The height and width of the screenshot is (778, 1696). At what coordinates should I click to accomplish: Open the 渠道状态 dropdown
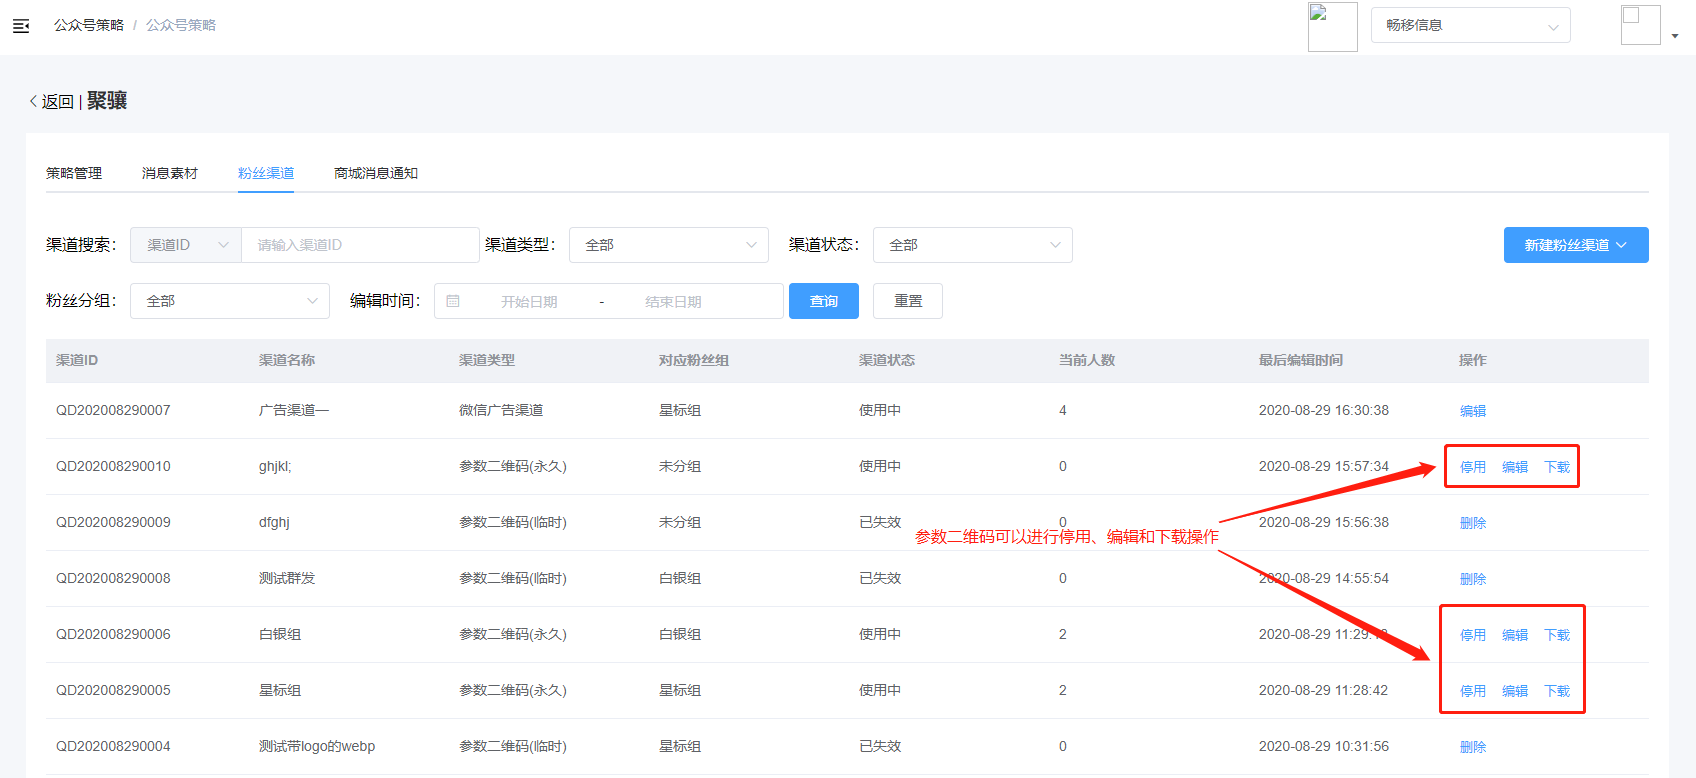[972, 245]
